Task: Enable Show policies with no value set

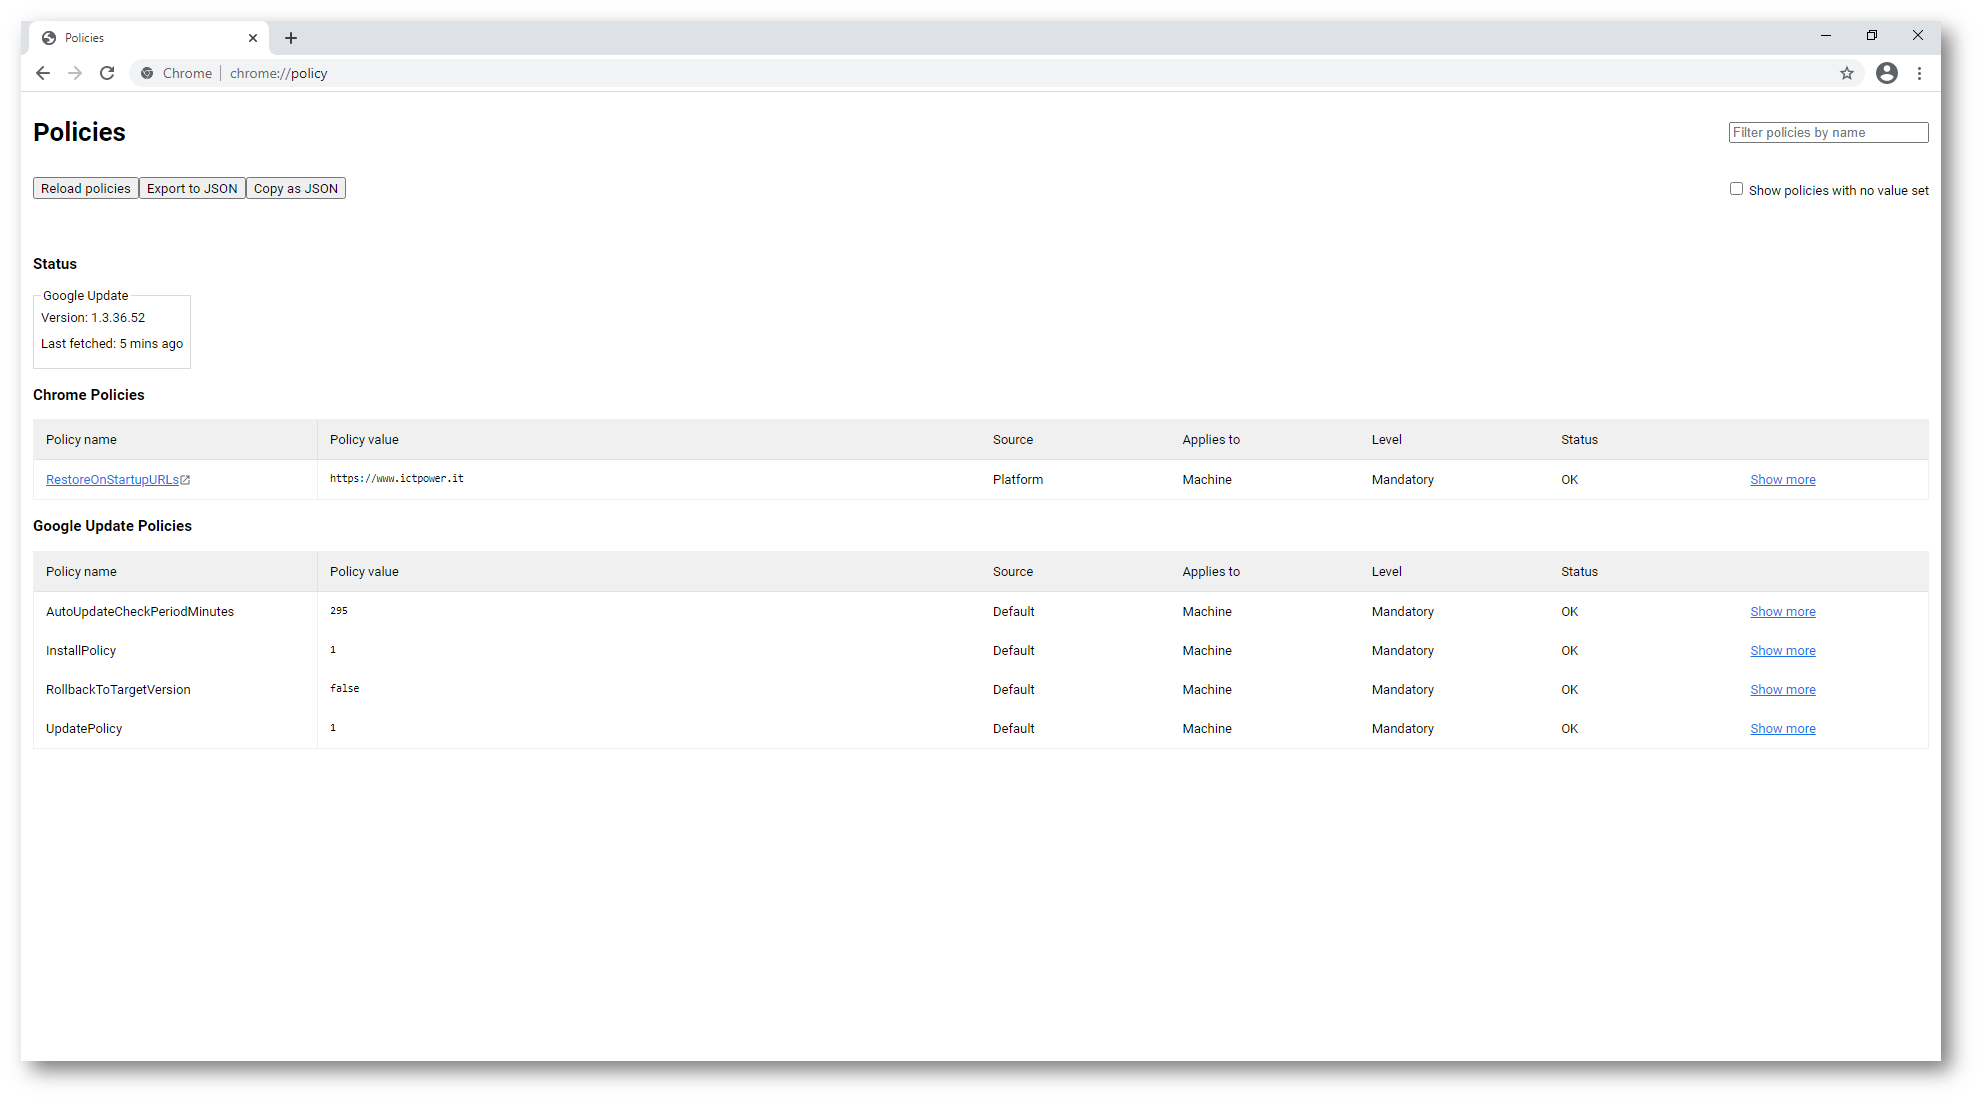Action: coord(1736,189)
